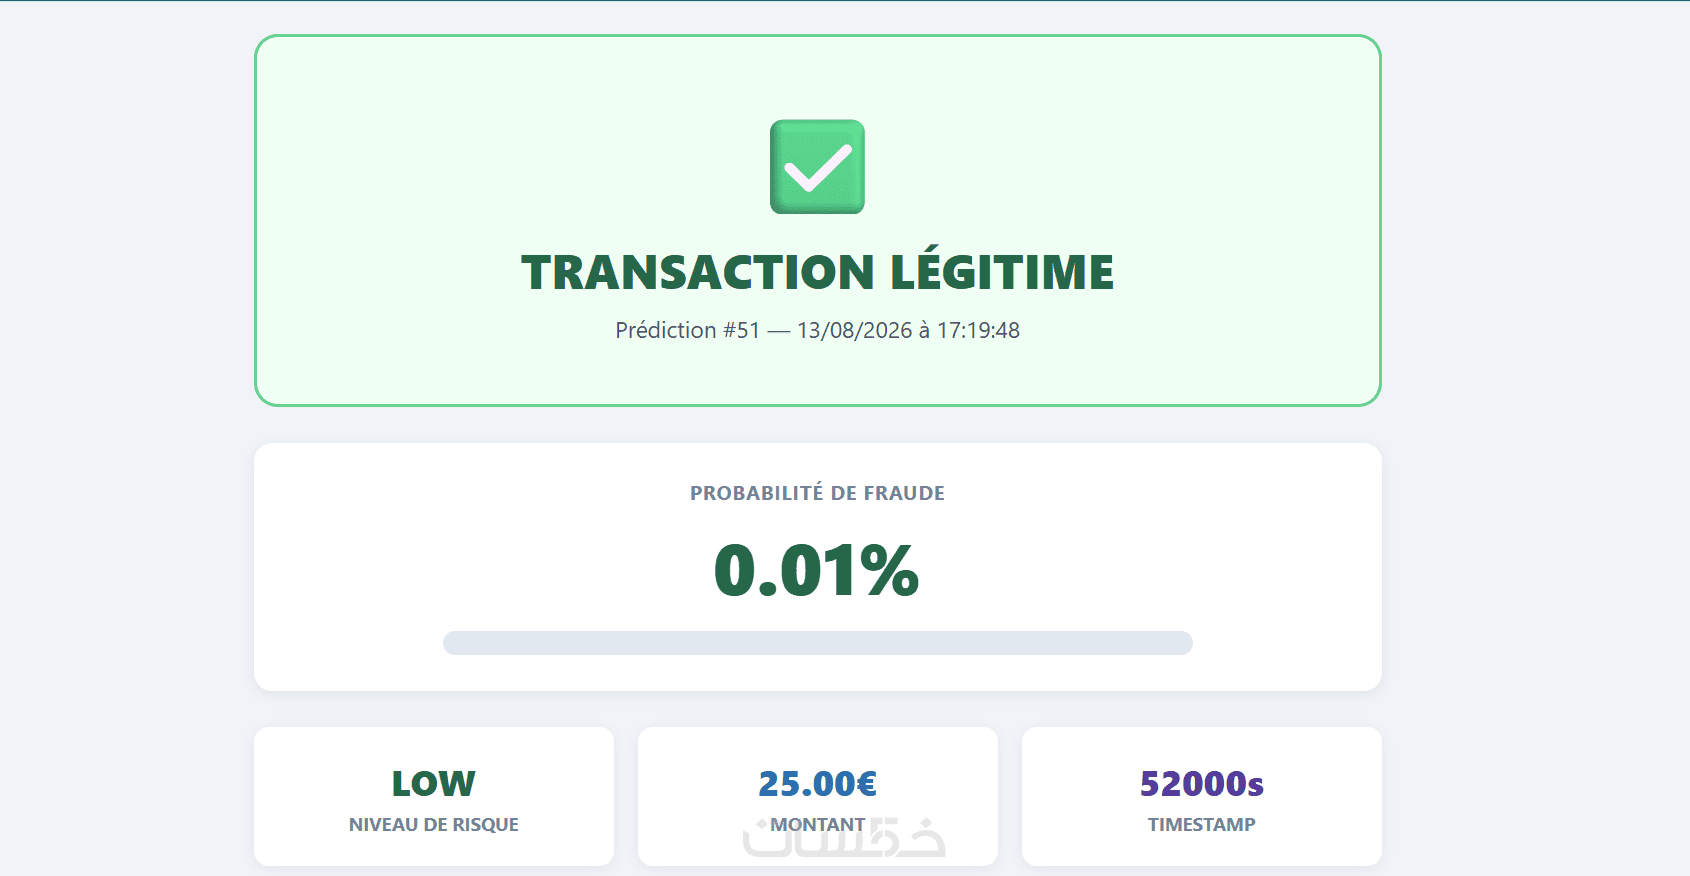
Task: Click the 0.01% fraud probability value
Action: [x=817, y=570]
